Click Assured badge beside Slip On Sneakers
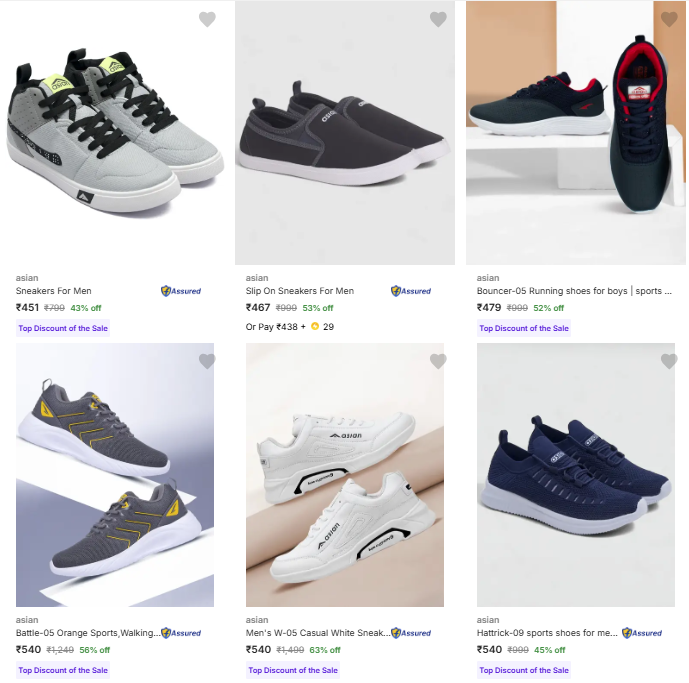The image size is (689, 683). 411,291
